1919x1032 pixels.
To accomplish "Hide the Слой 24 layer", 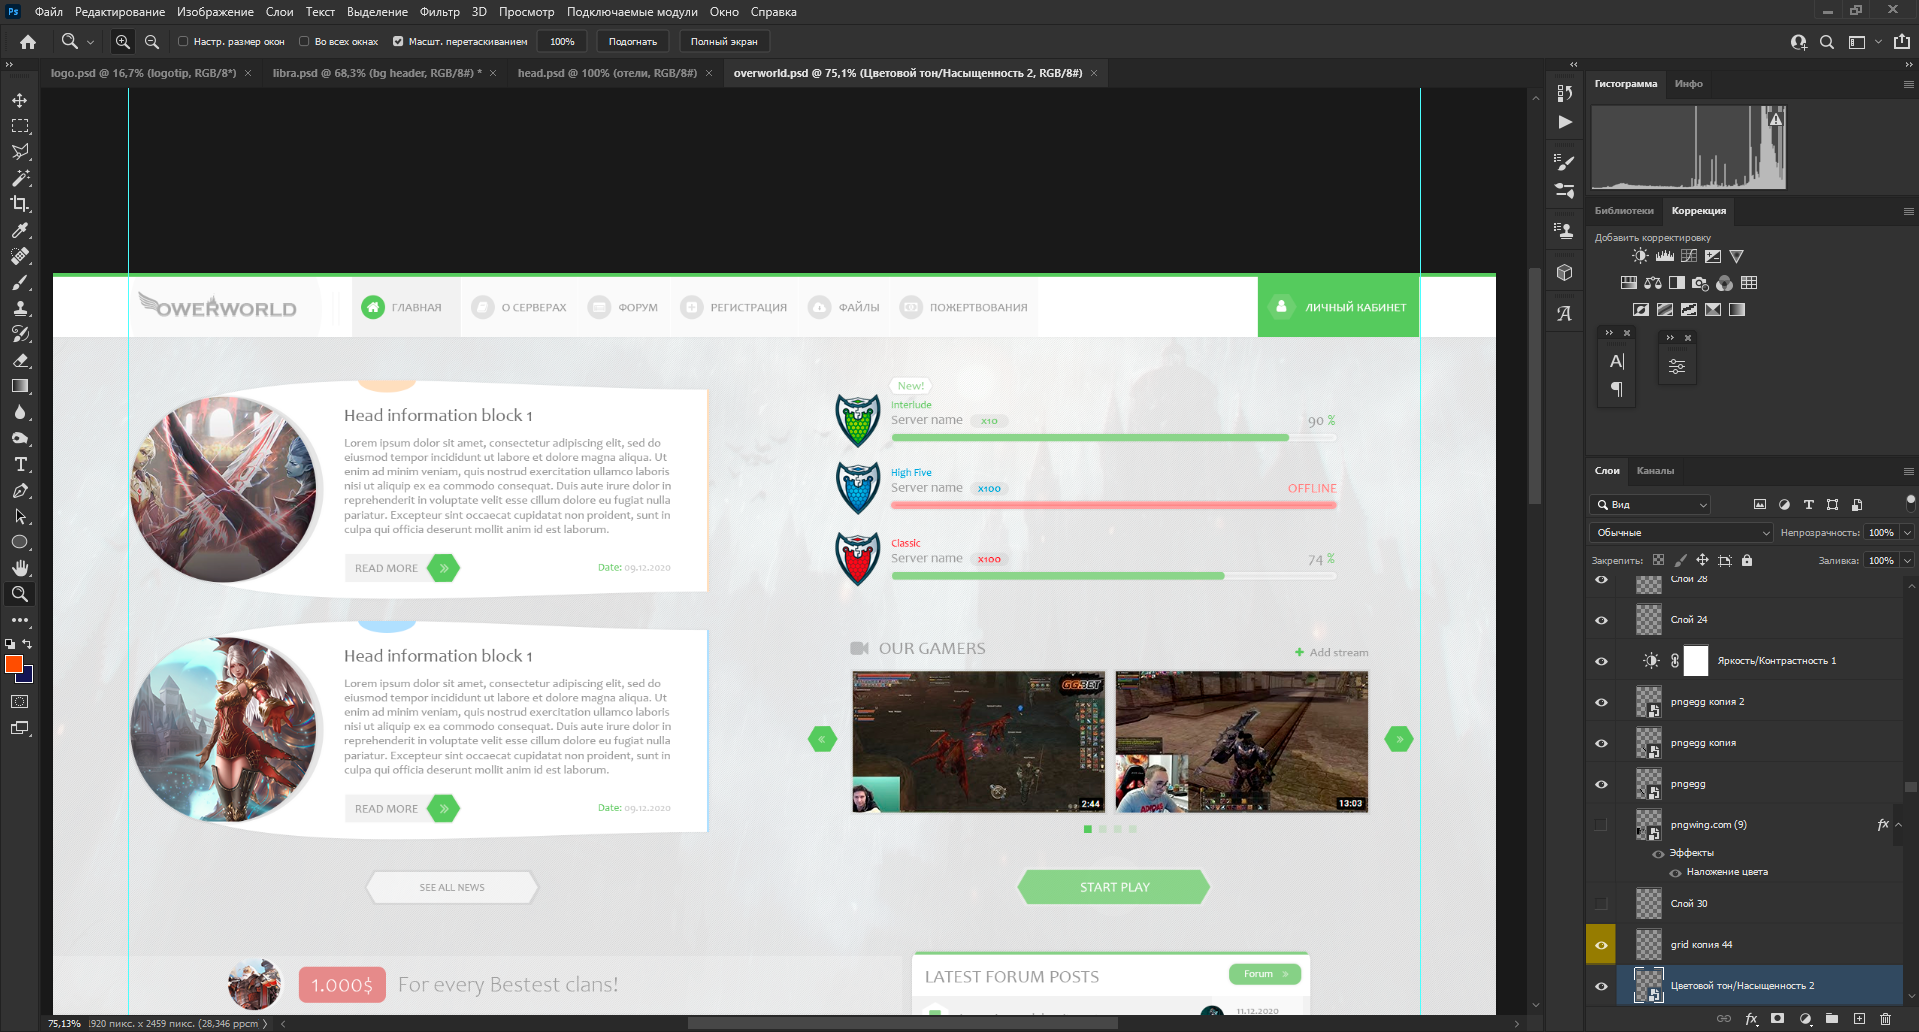I will tap(1601, 620).
